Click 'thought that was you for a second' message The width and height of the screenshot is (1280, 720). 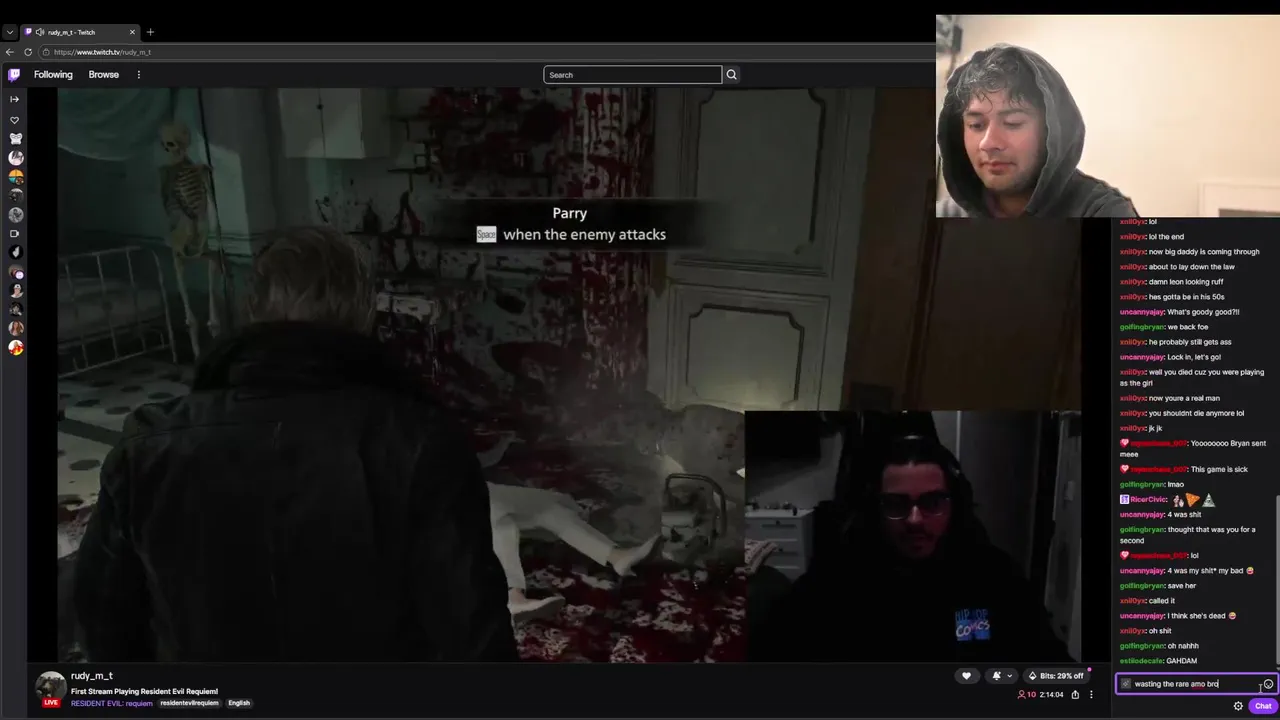click(1188, 535)
